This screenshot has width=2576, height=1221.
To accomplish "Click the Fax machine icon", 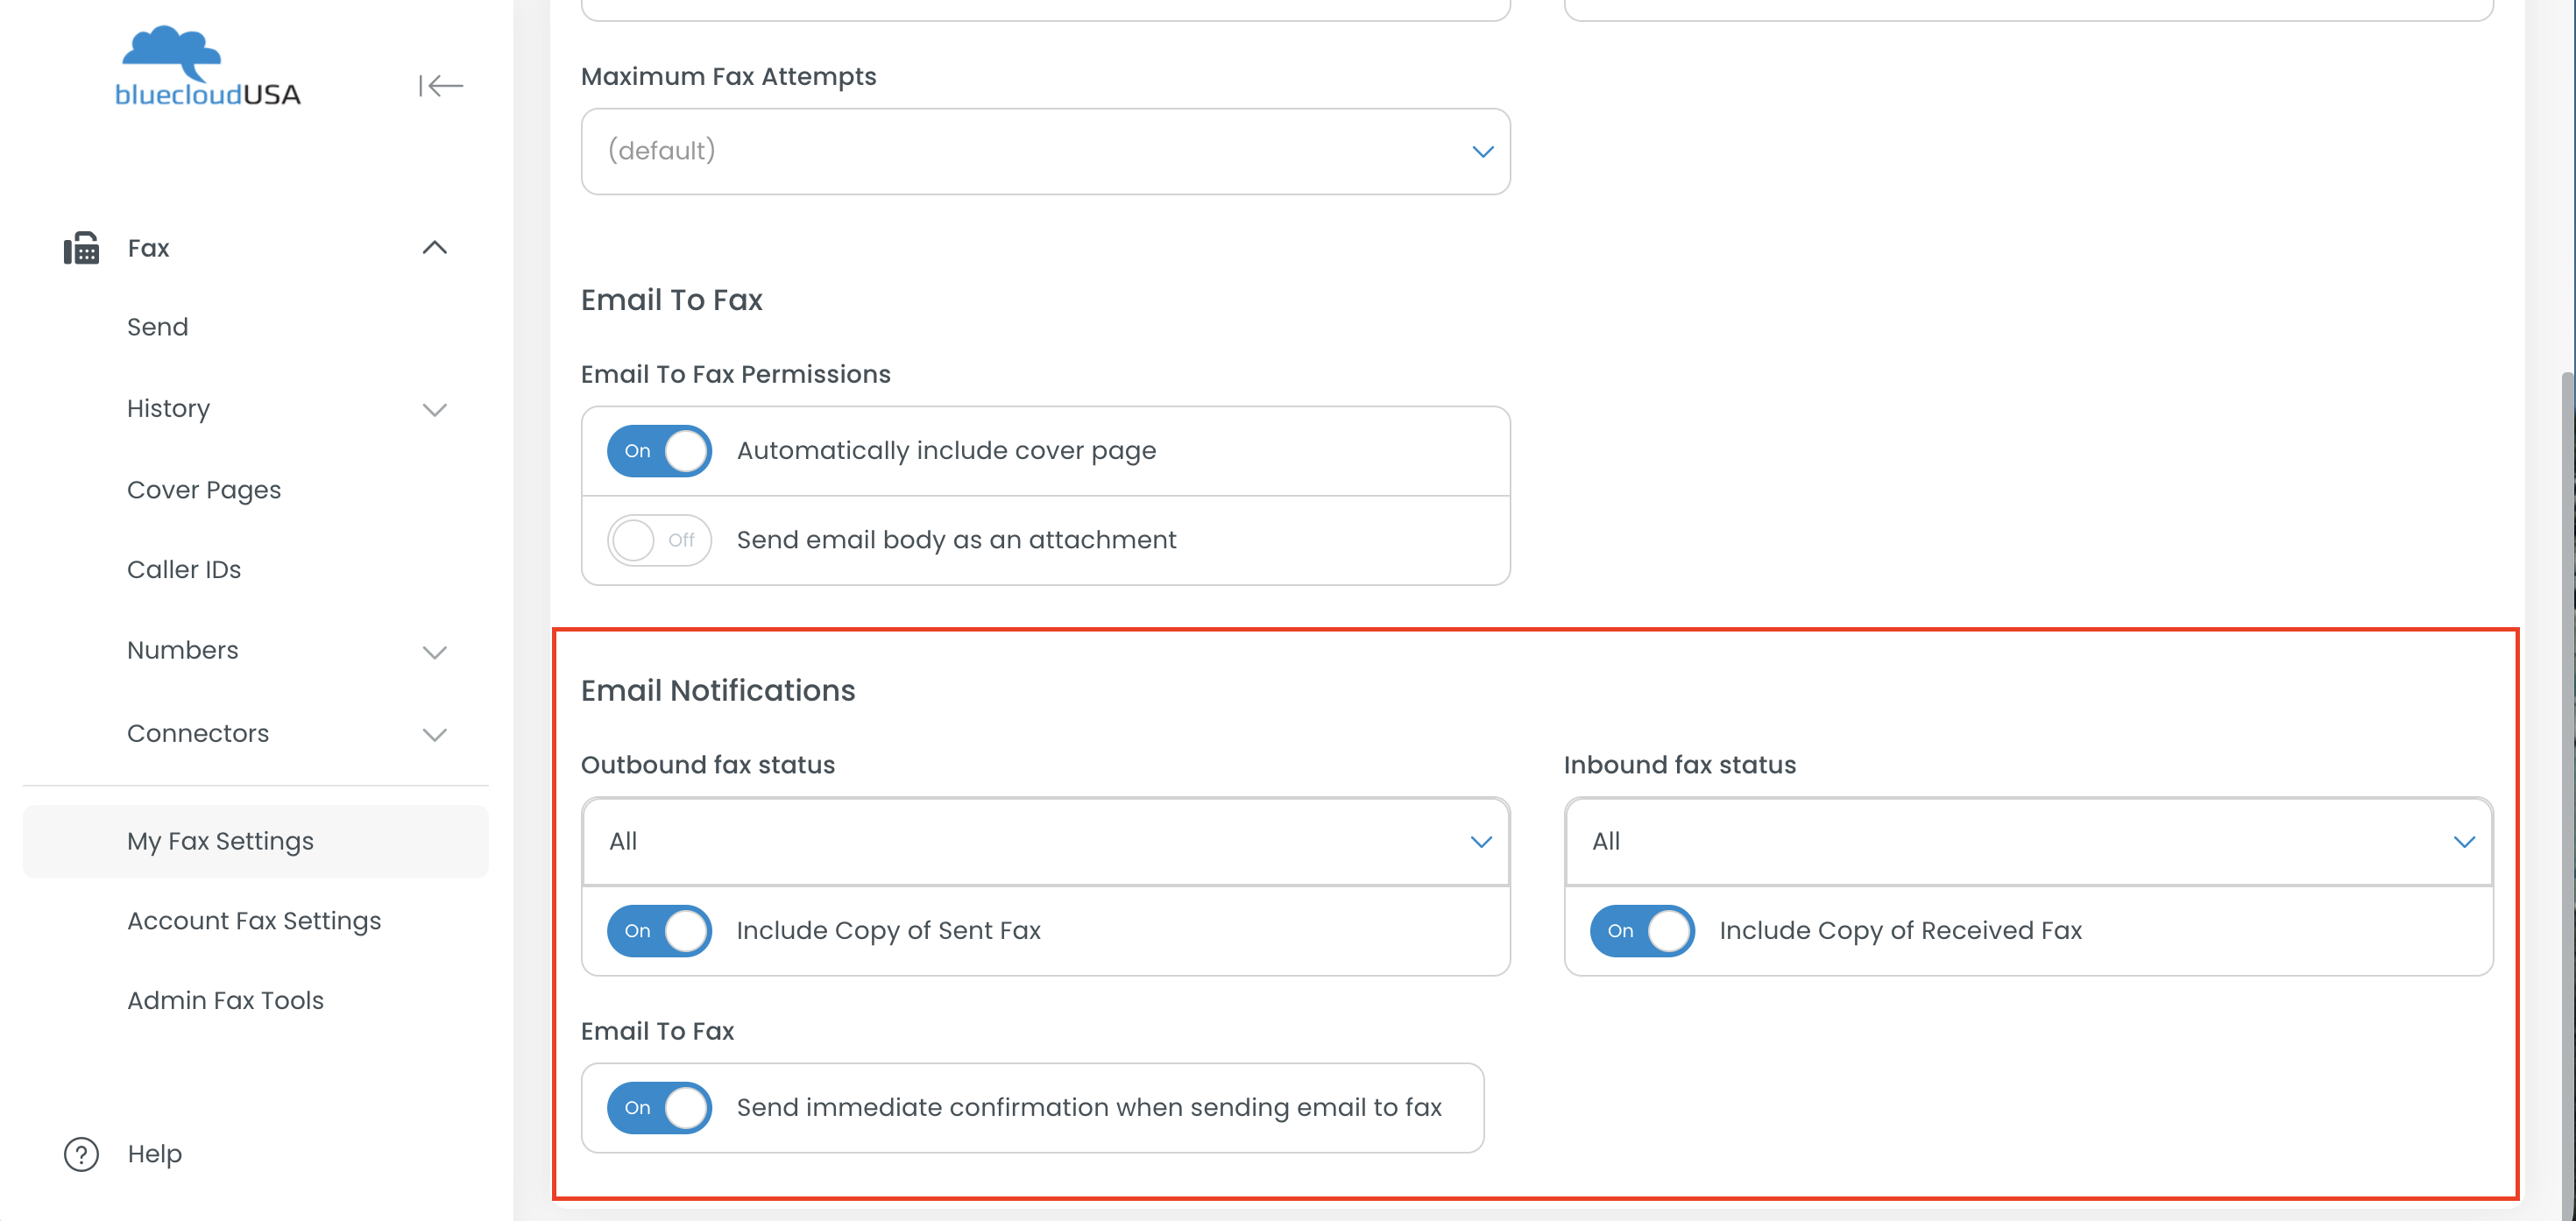I will [82, 248].
